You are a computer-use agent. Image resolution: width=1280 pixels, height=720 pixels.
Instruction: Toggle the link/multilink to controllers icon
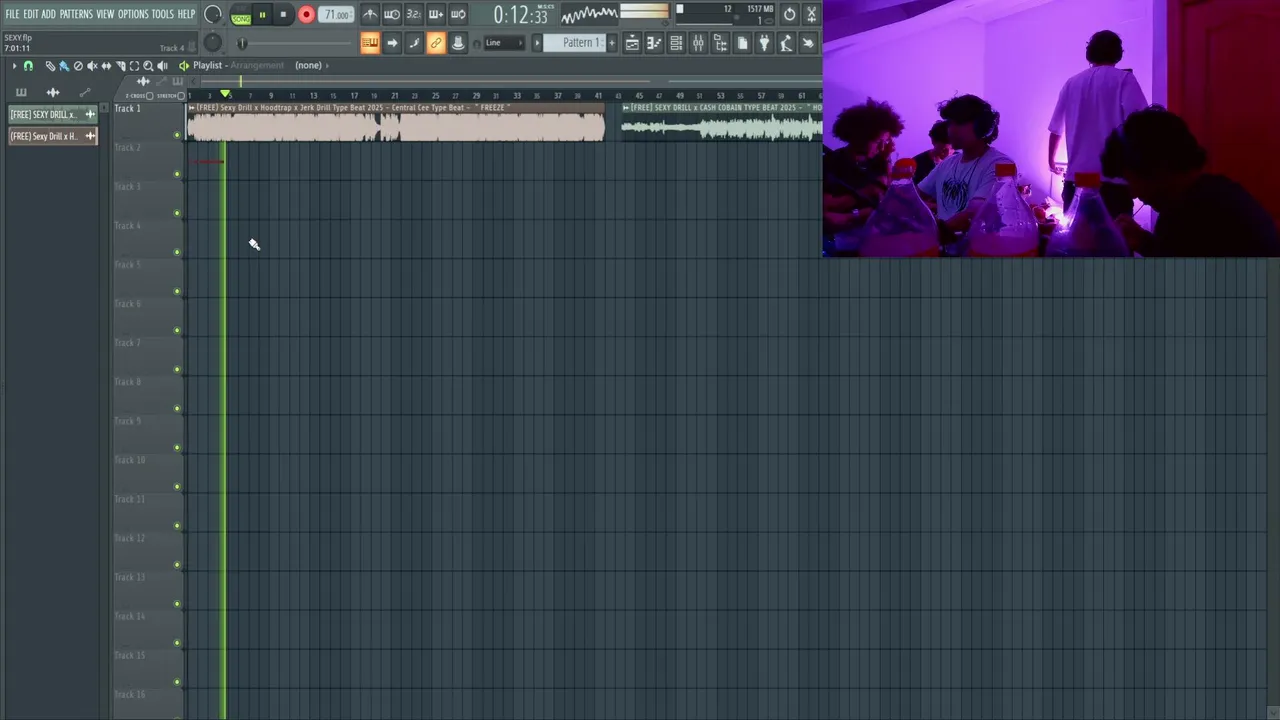(x=436, y=43)
